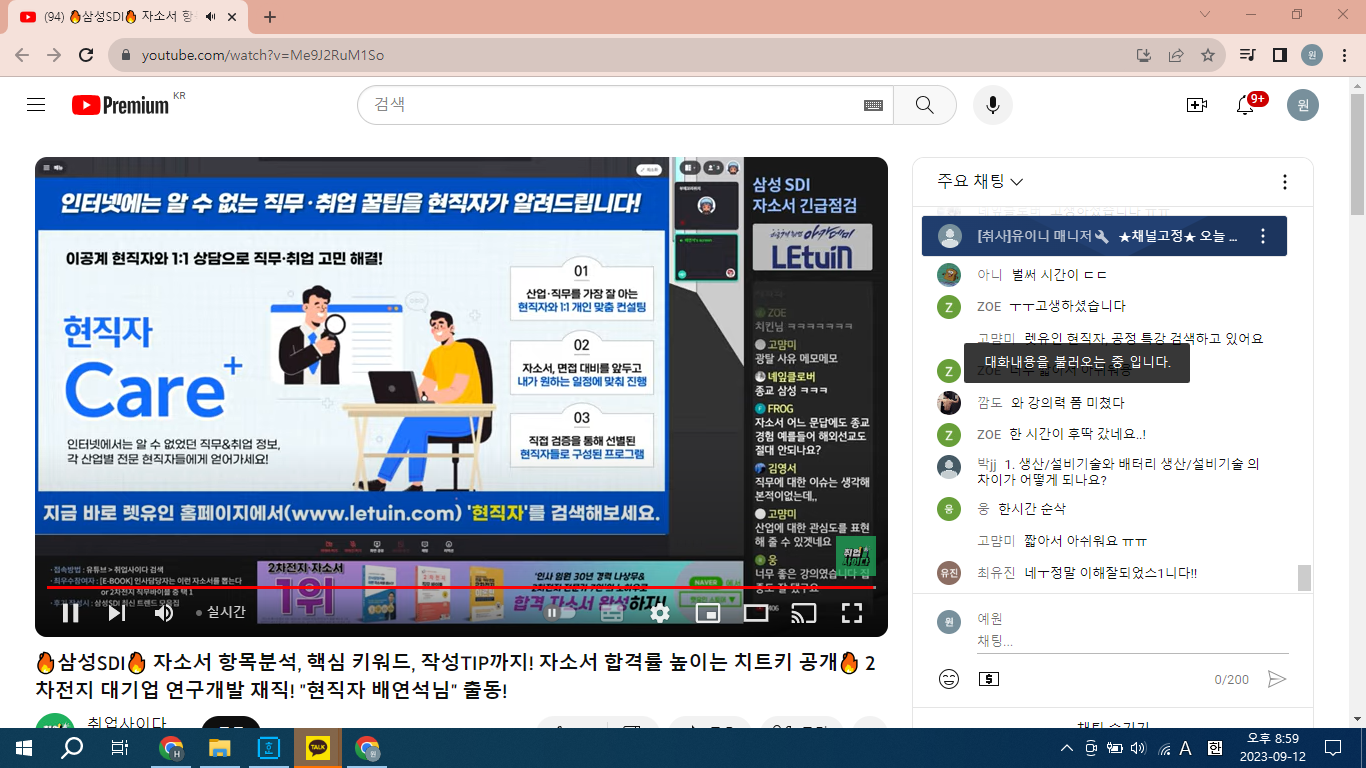Screen dimensions: 1366x768
Task: Mute the video player volume
Action: click(x=164, y=613)
